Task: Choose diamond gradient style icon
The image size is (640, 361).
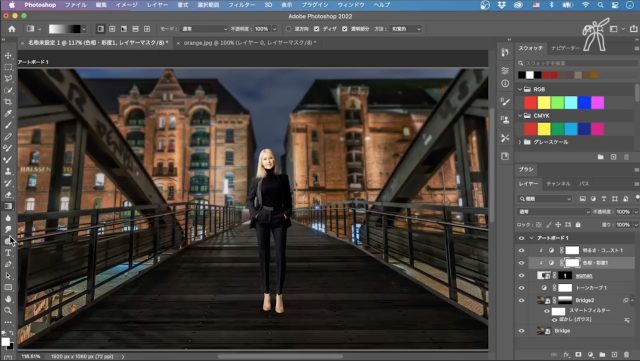Action: pos(147,29)
